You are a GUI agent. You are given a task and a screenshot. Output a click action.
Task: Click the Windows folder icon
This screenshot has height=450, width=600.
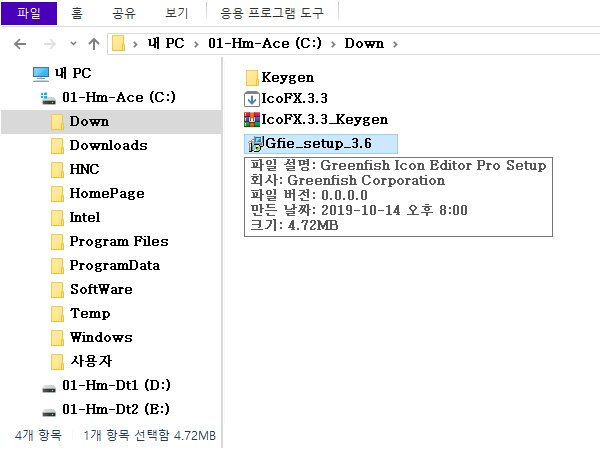[57, 338]
